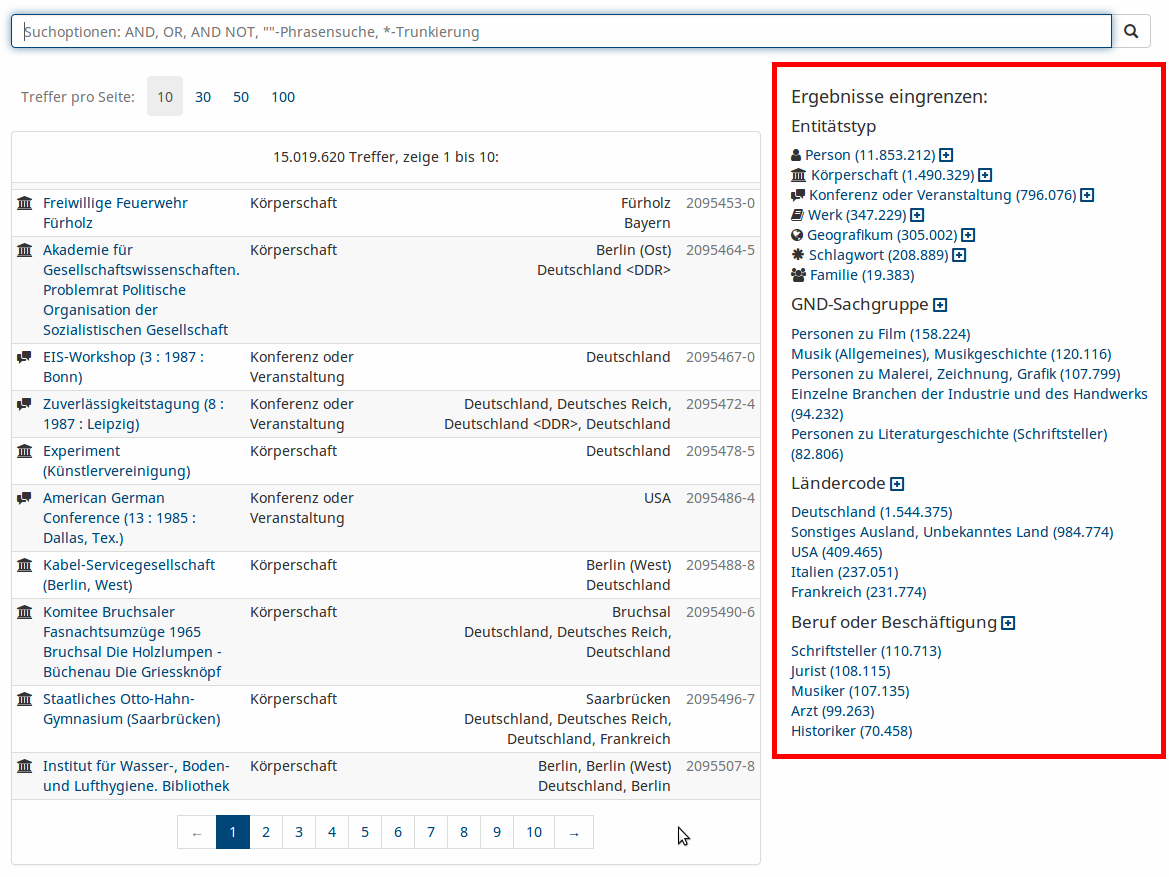1169x877 pixels.
Task: Click plus icon next to Konferenz oder Veranstaltung
Action: pyautogui.click(x=1087, y=195)
